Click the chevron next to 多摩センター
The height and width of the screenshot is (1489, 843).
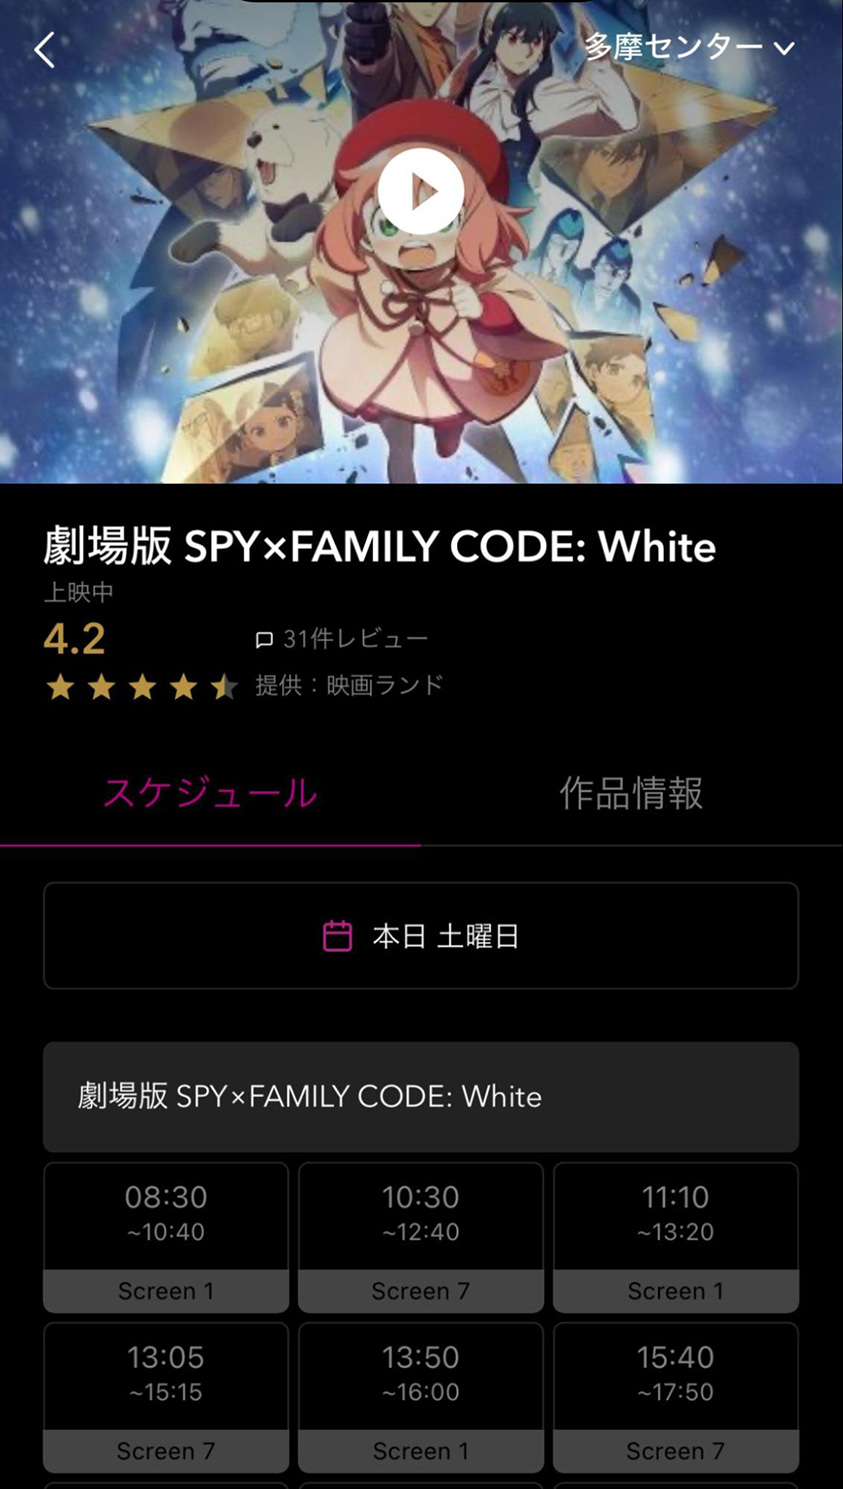tap(784, 48)
